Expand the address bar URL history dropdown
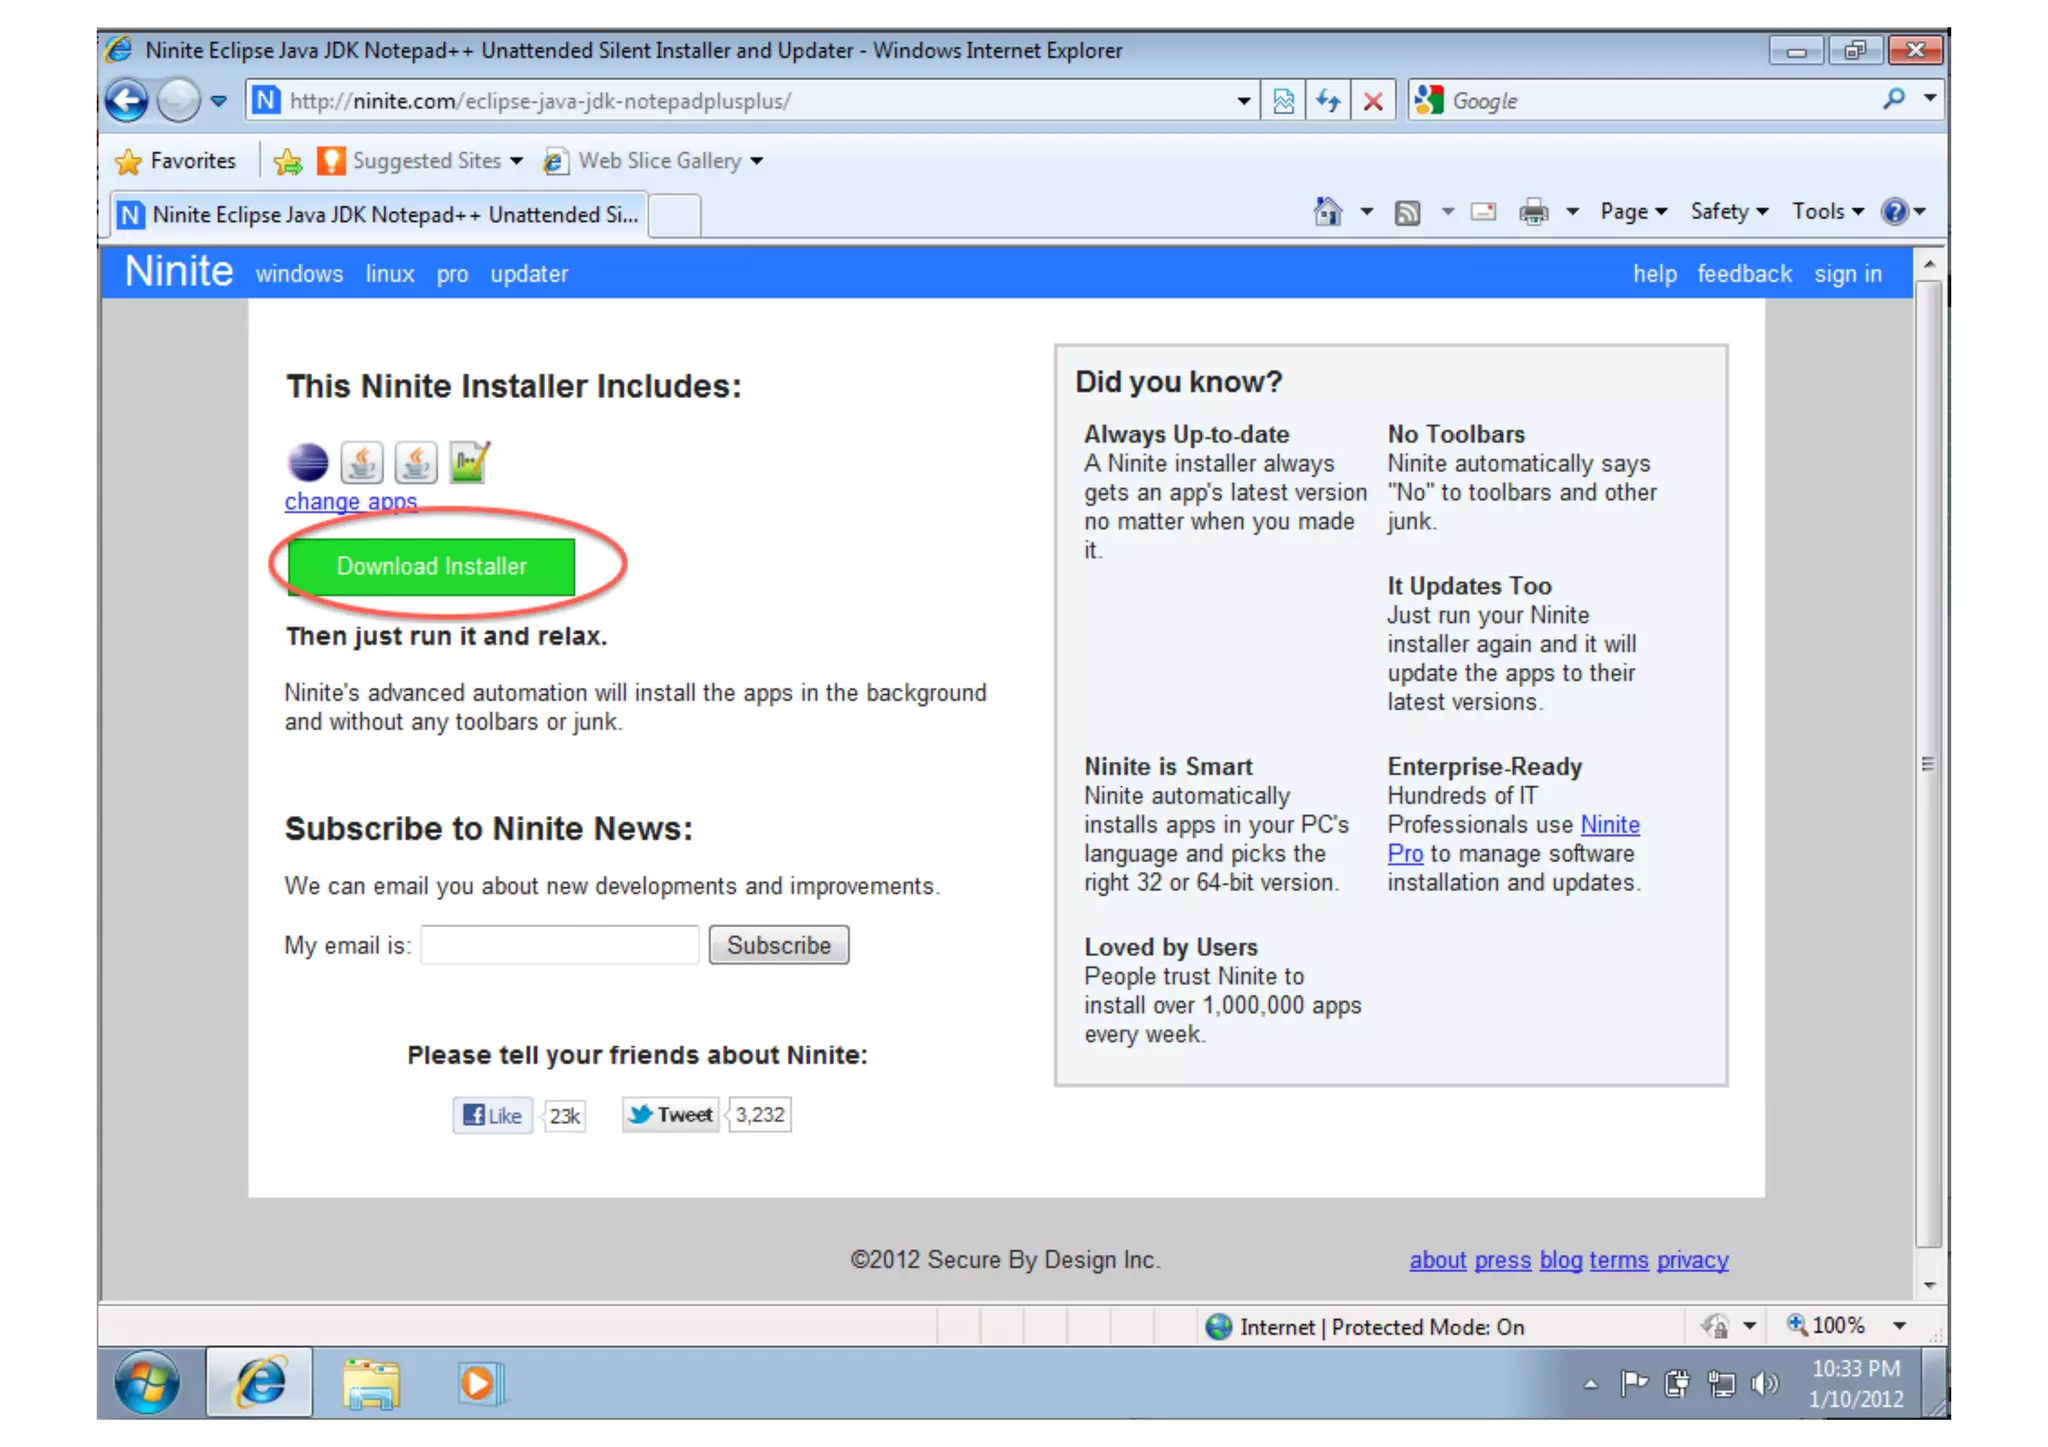 click(1243, 101)
